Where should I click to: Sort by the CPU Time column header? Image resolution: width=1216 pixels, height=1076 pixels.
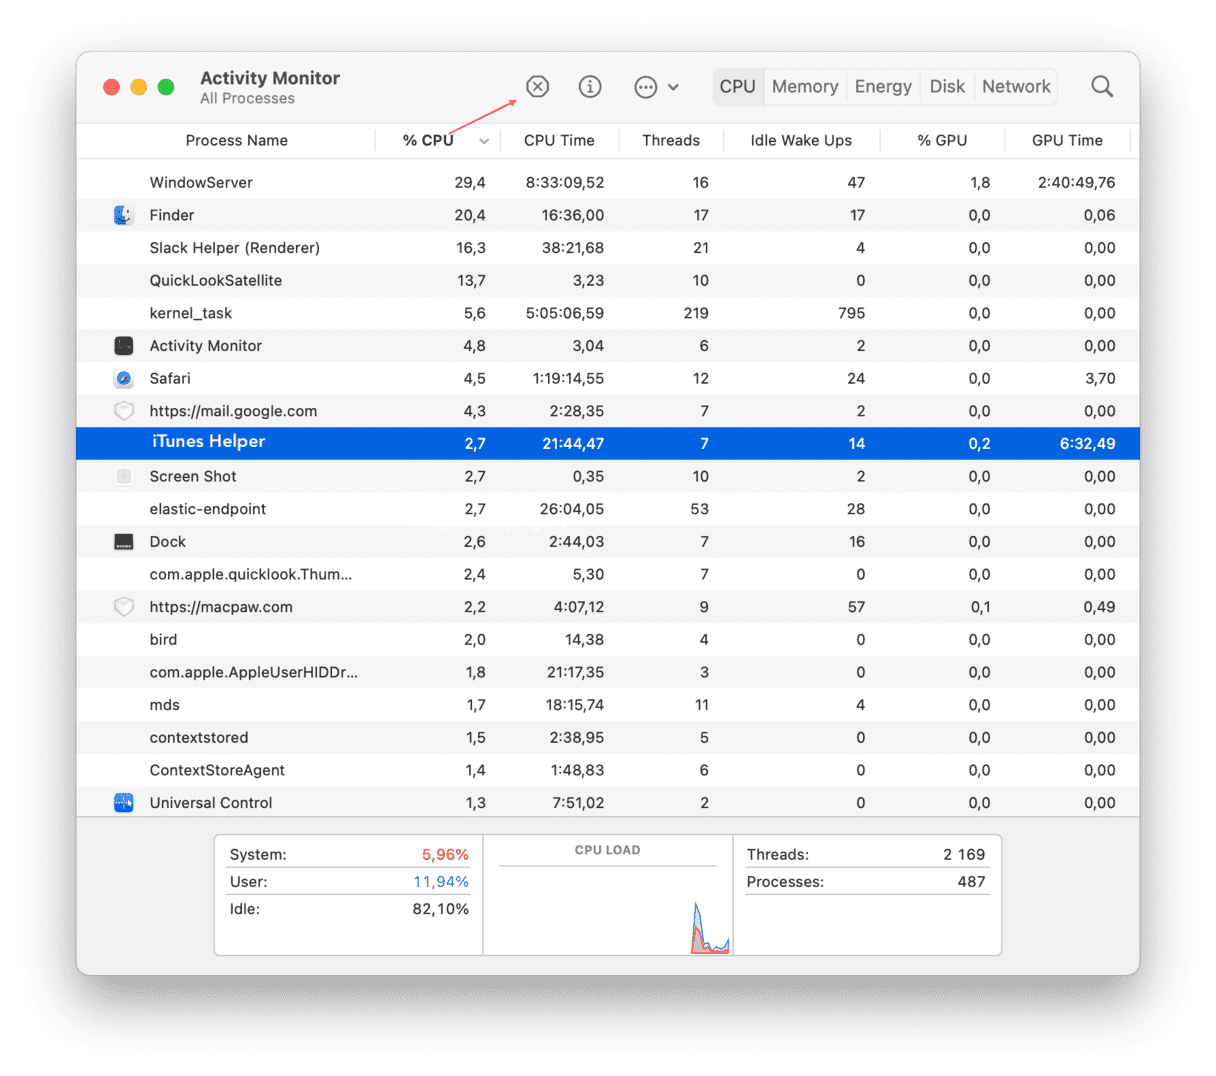(559, 141)
